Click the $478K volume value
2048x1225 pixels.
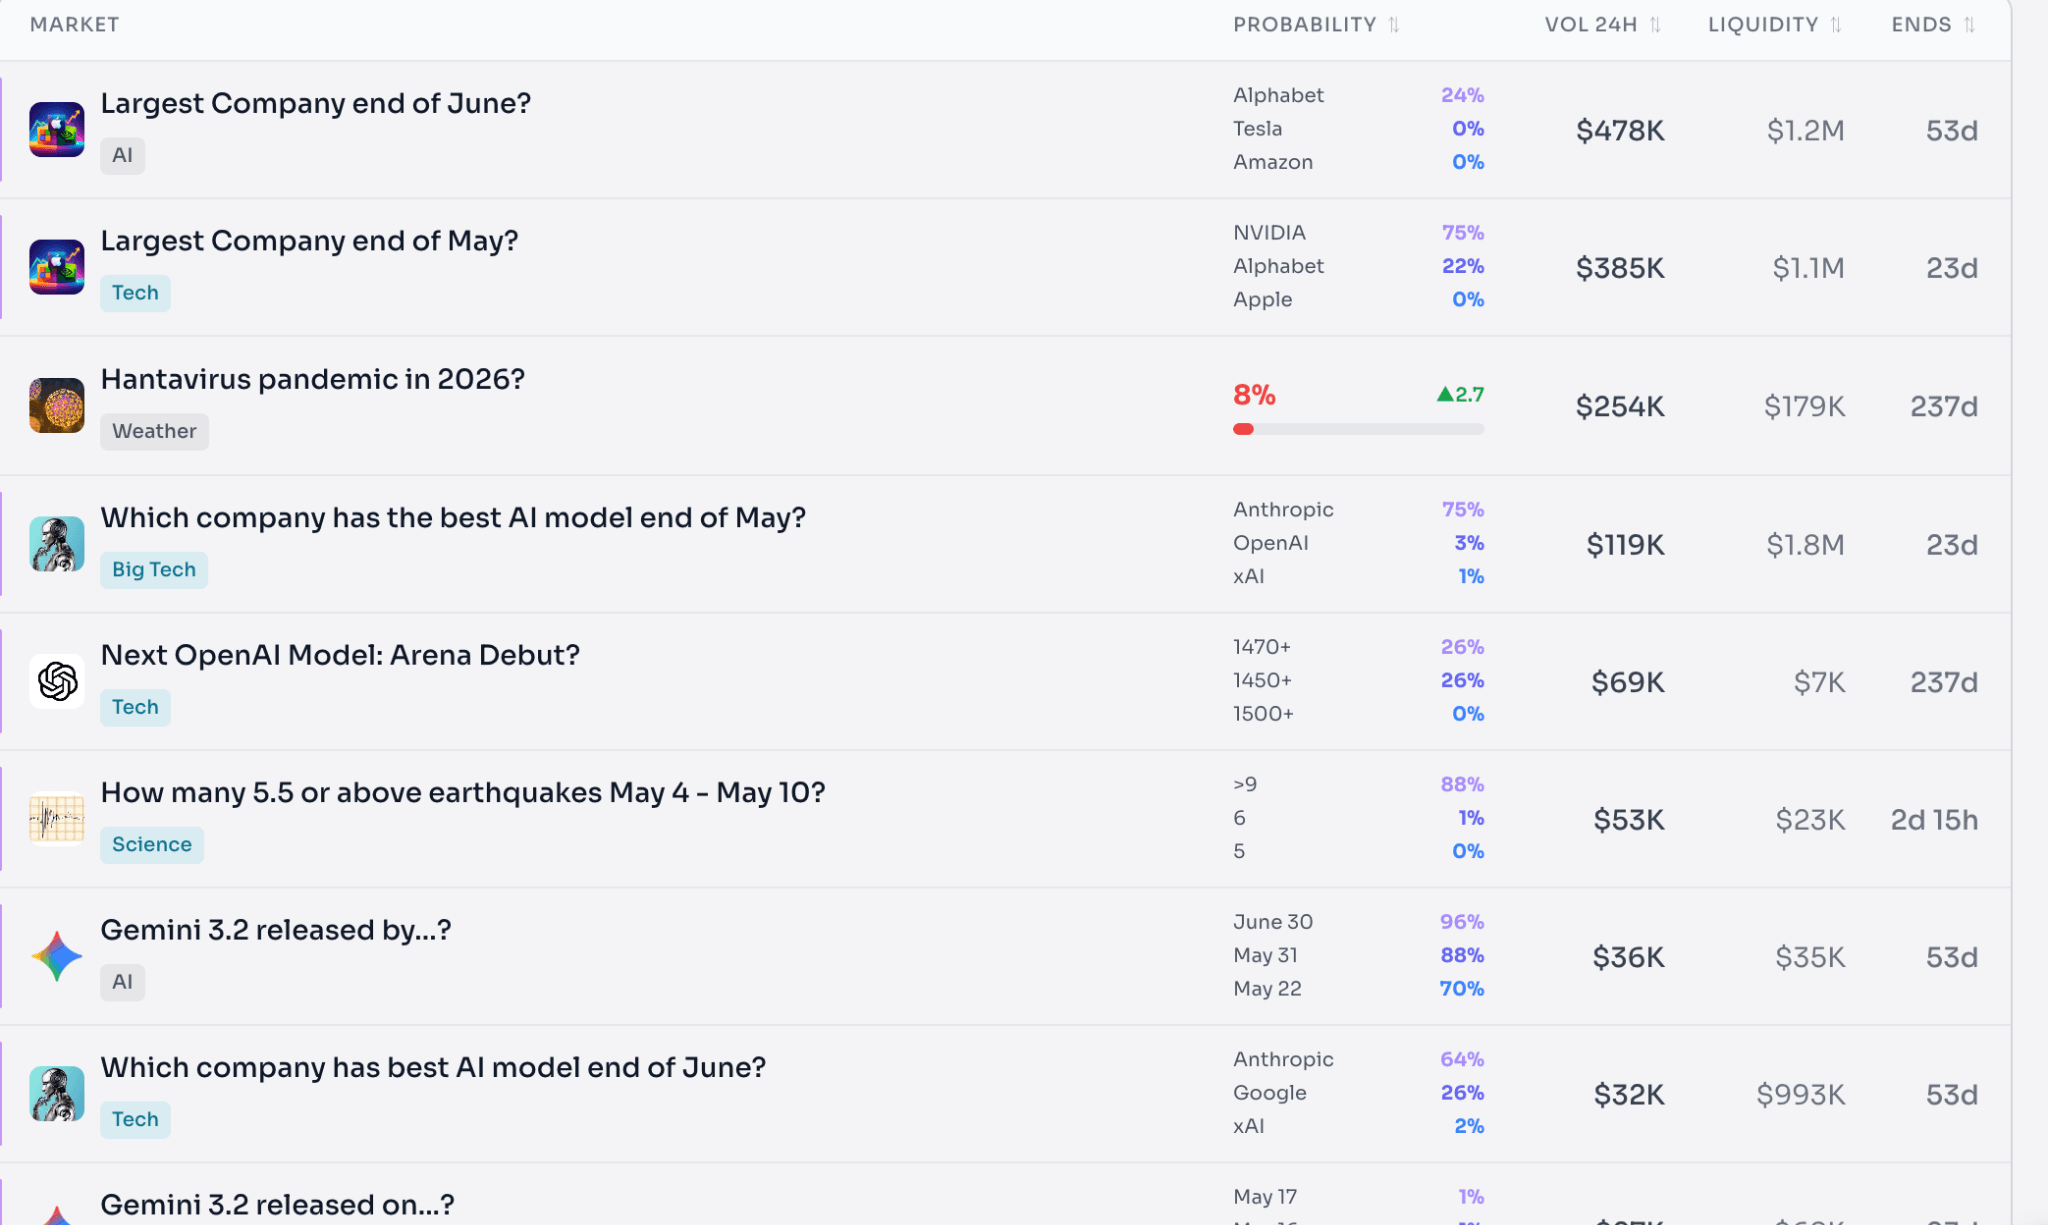(x=1620, y=131)
